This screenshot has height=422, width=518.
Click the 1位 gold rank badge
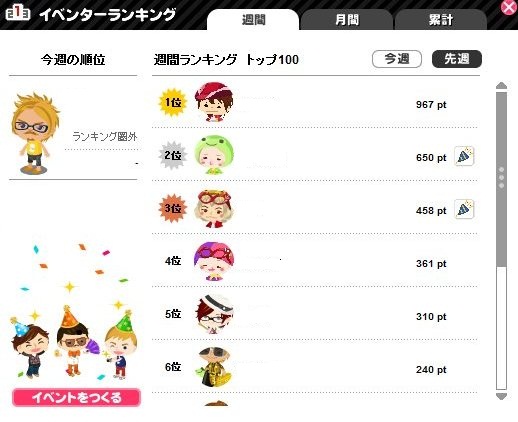[x=173, y=102]
